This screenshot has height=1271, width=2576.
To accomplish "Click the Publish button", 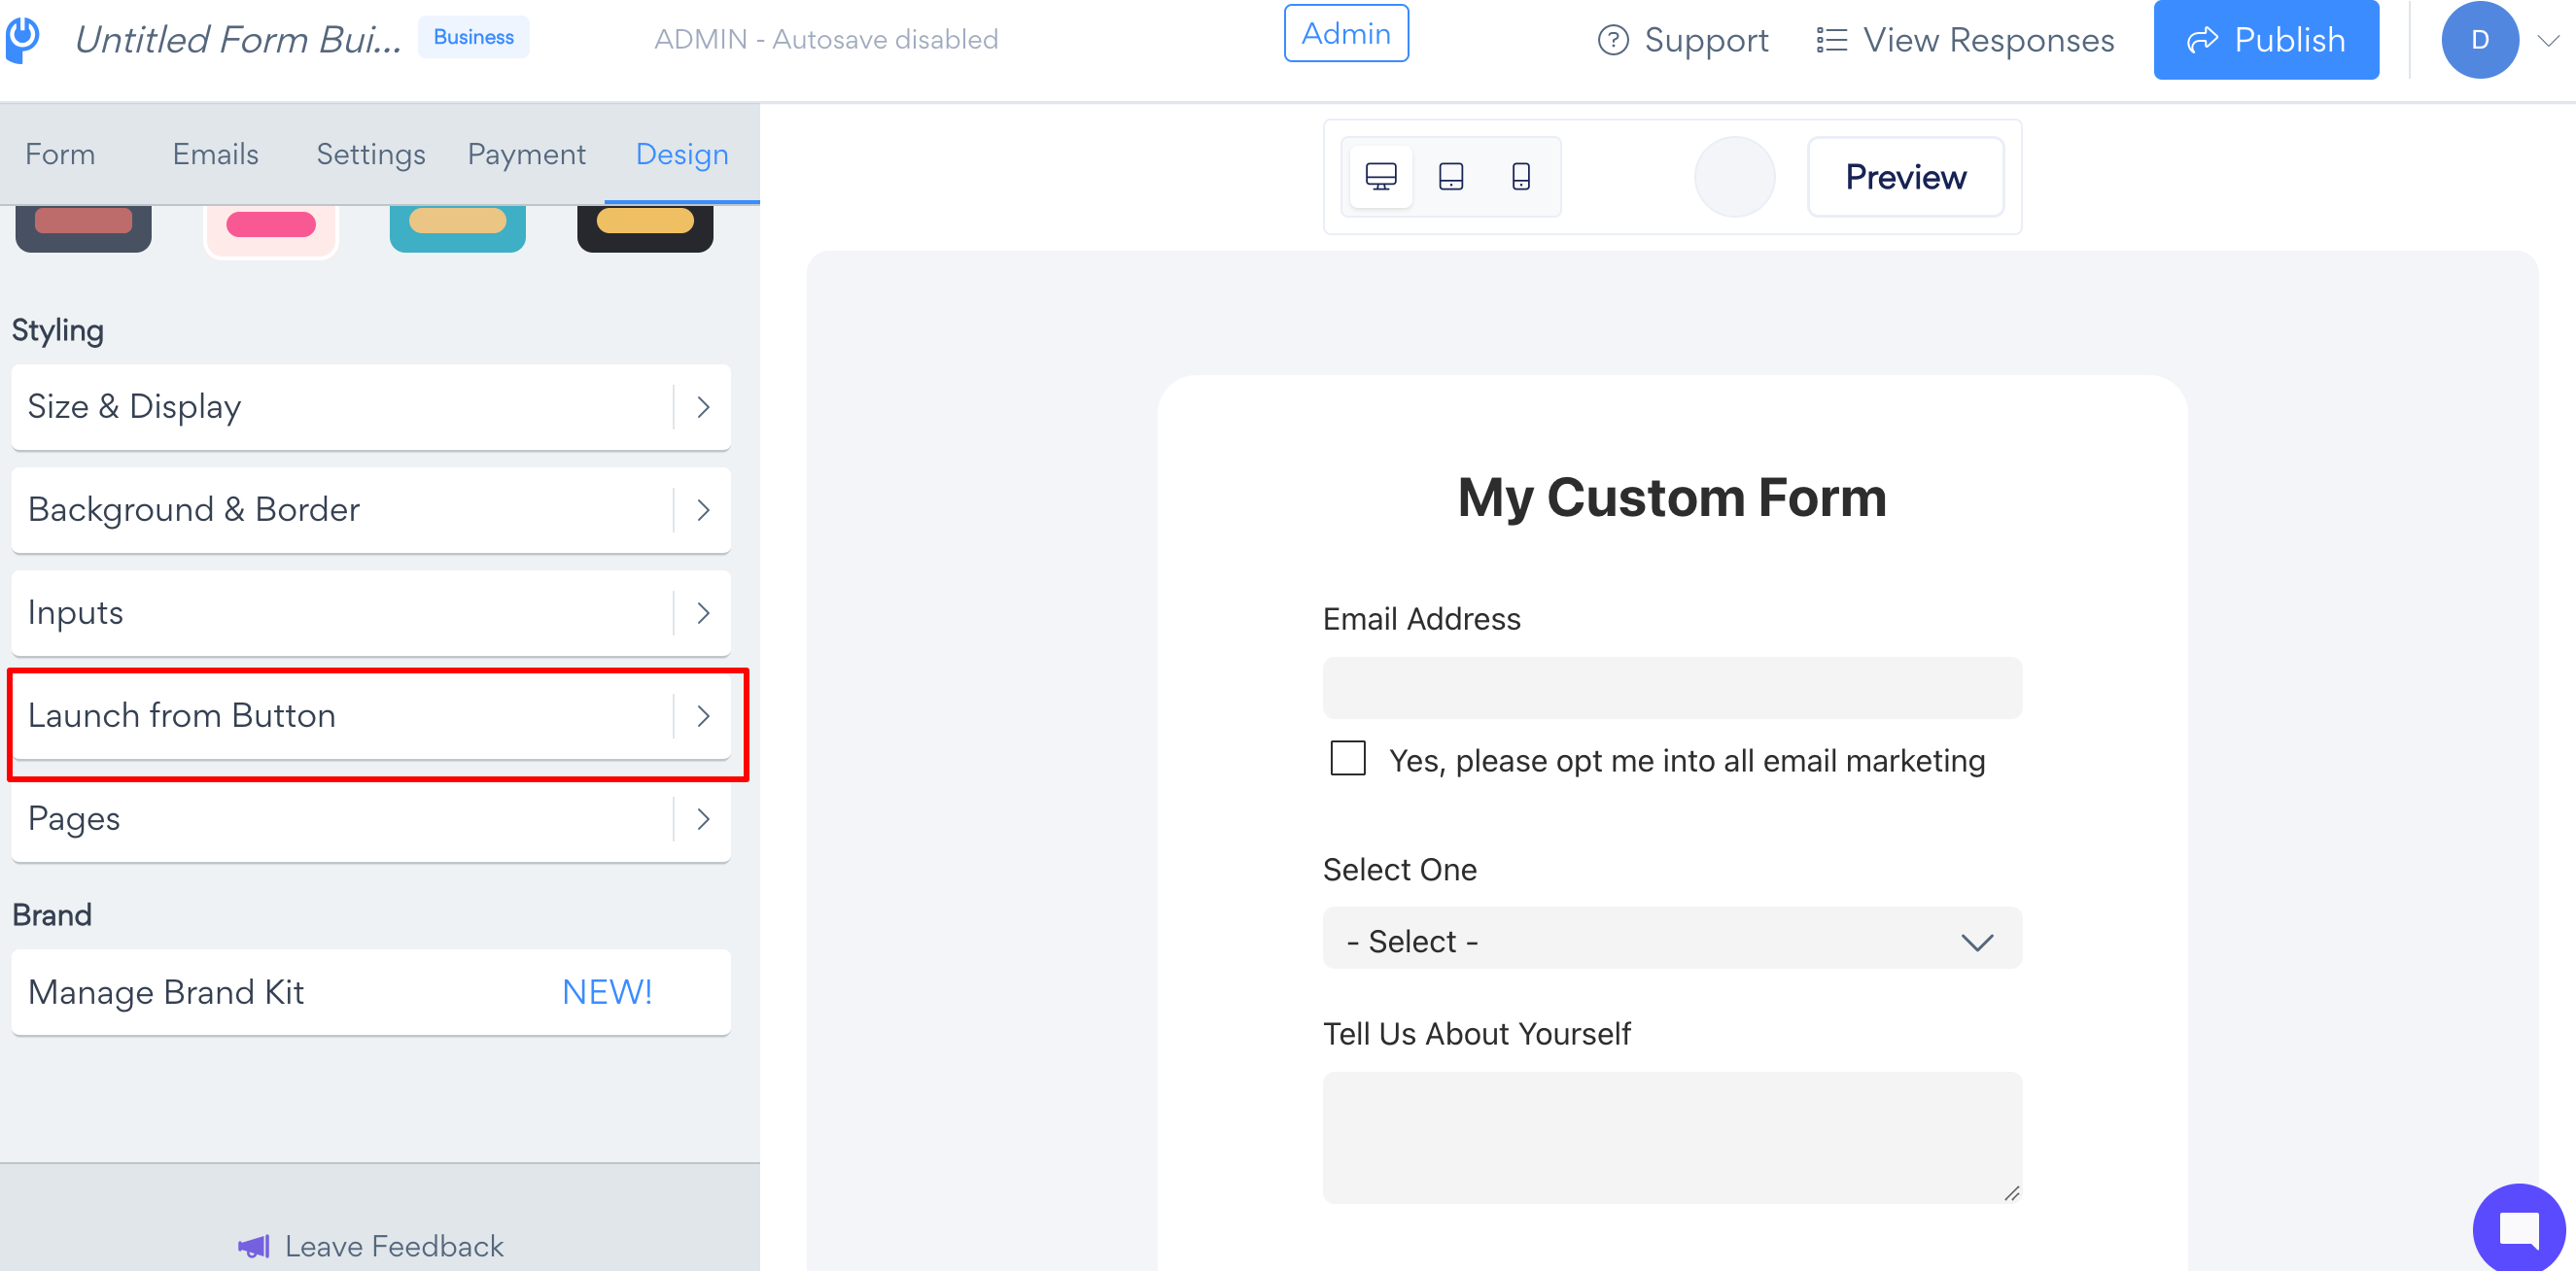I will click(2266, 40).
